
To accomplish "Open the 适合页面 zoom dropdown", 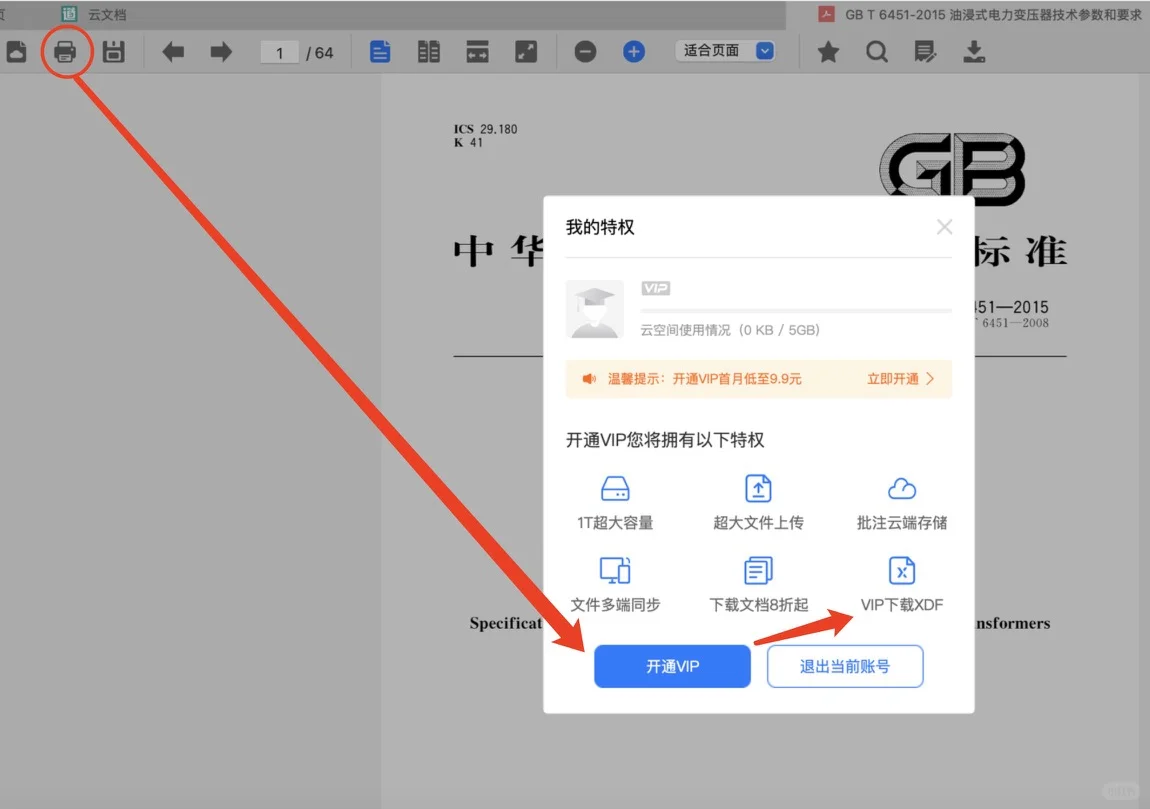I will click(x=725, y=51).
